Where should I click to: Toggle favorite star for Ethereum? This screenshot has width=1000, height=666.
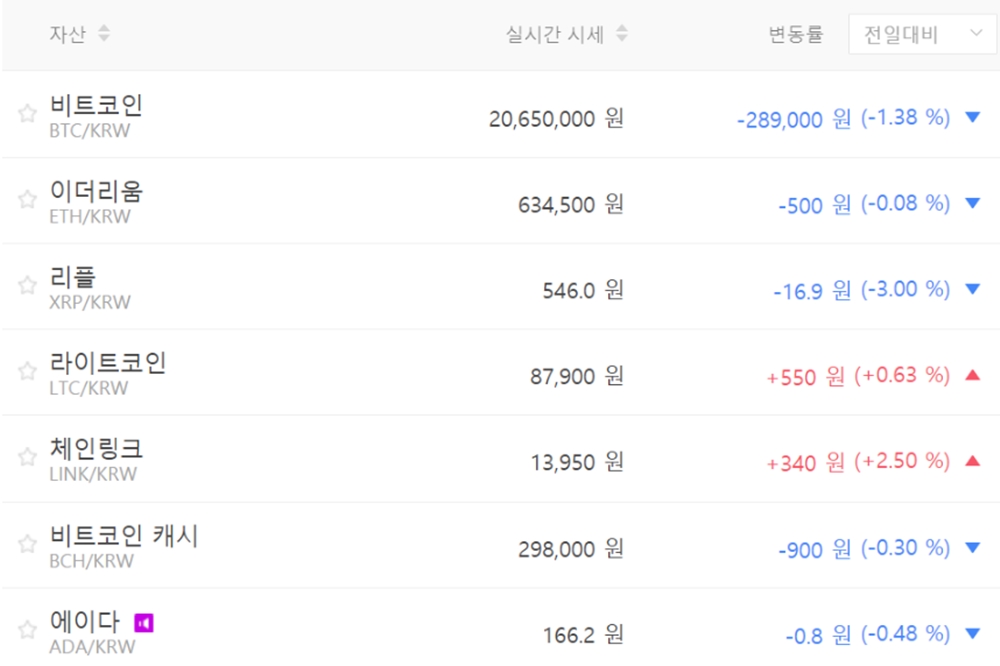[27, 200]
